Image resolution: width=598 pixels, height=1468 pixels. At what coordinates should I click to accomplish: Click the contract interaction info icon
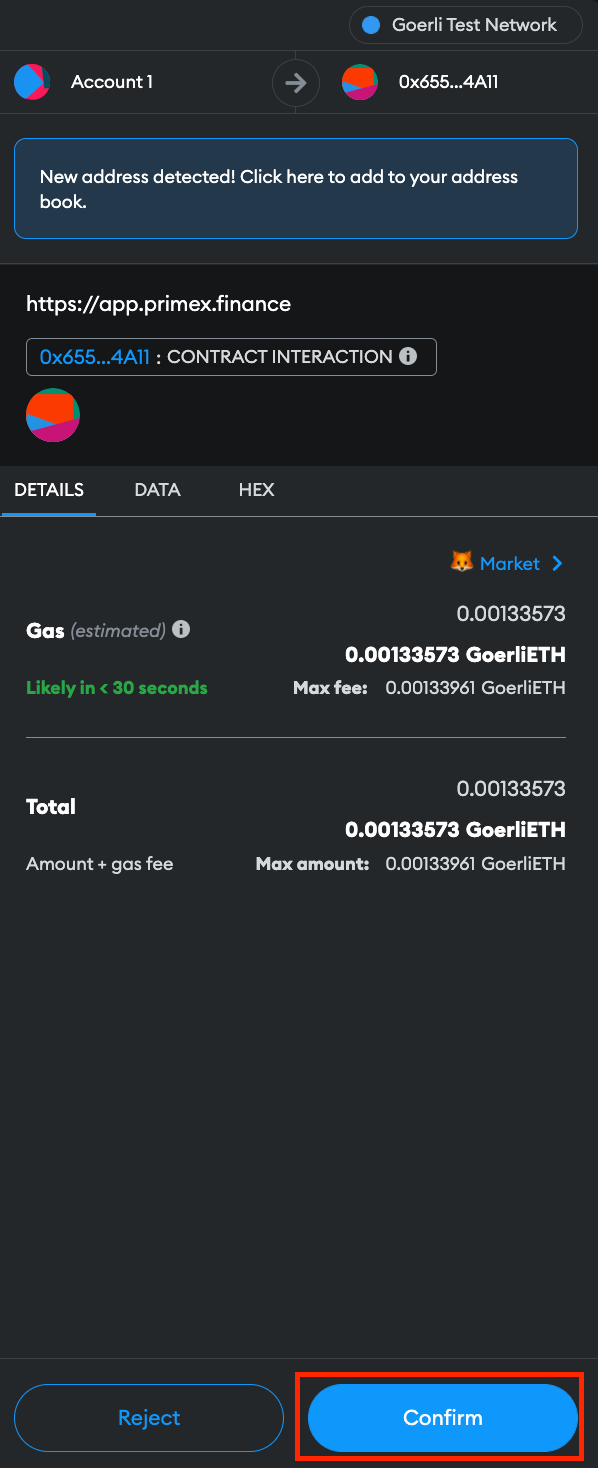(x=408, y=356)
